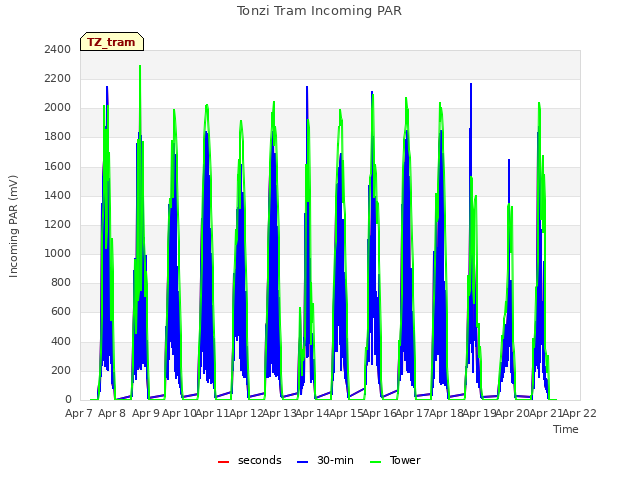Click the 'Incoming PAR (mV)' axis label
640x480 pixels.
[x=13, y=227]
